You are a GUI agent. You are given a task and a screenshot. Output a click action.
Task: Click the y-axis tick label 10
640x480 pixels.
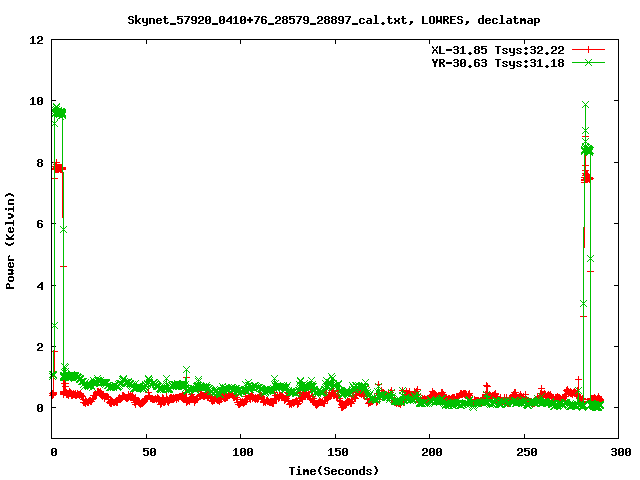[36, 101]
